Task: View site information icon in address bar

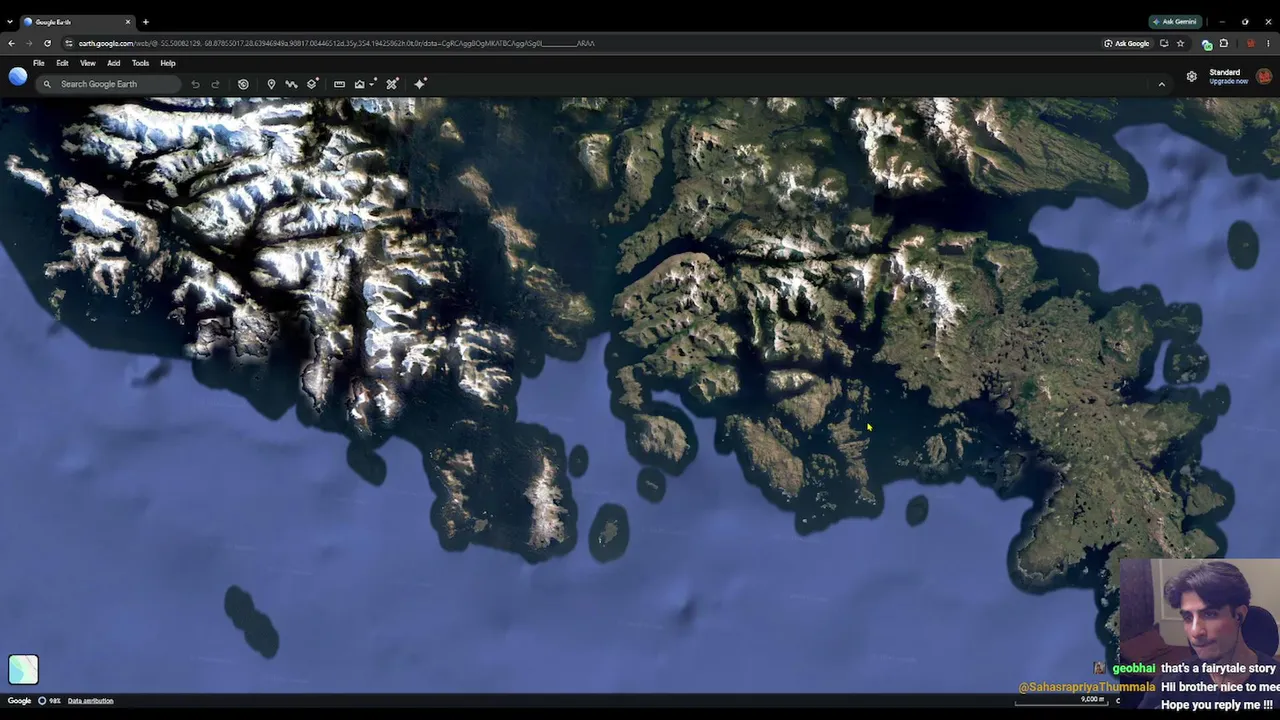Action: tap(69, 43)
